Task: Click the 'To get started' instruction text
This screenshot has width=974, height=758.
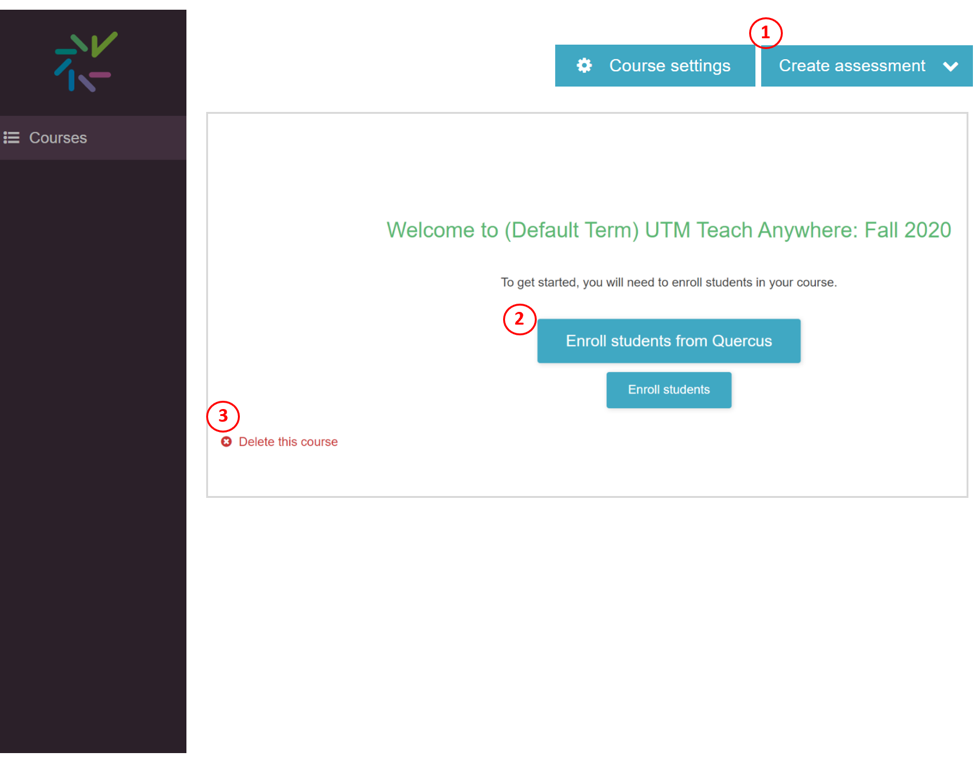Action: (x=668, y=282)
